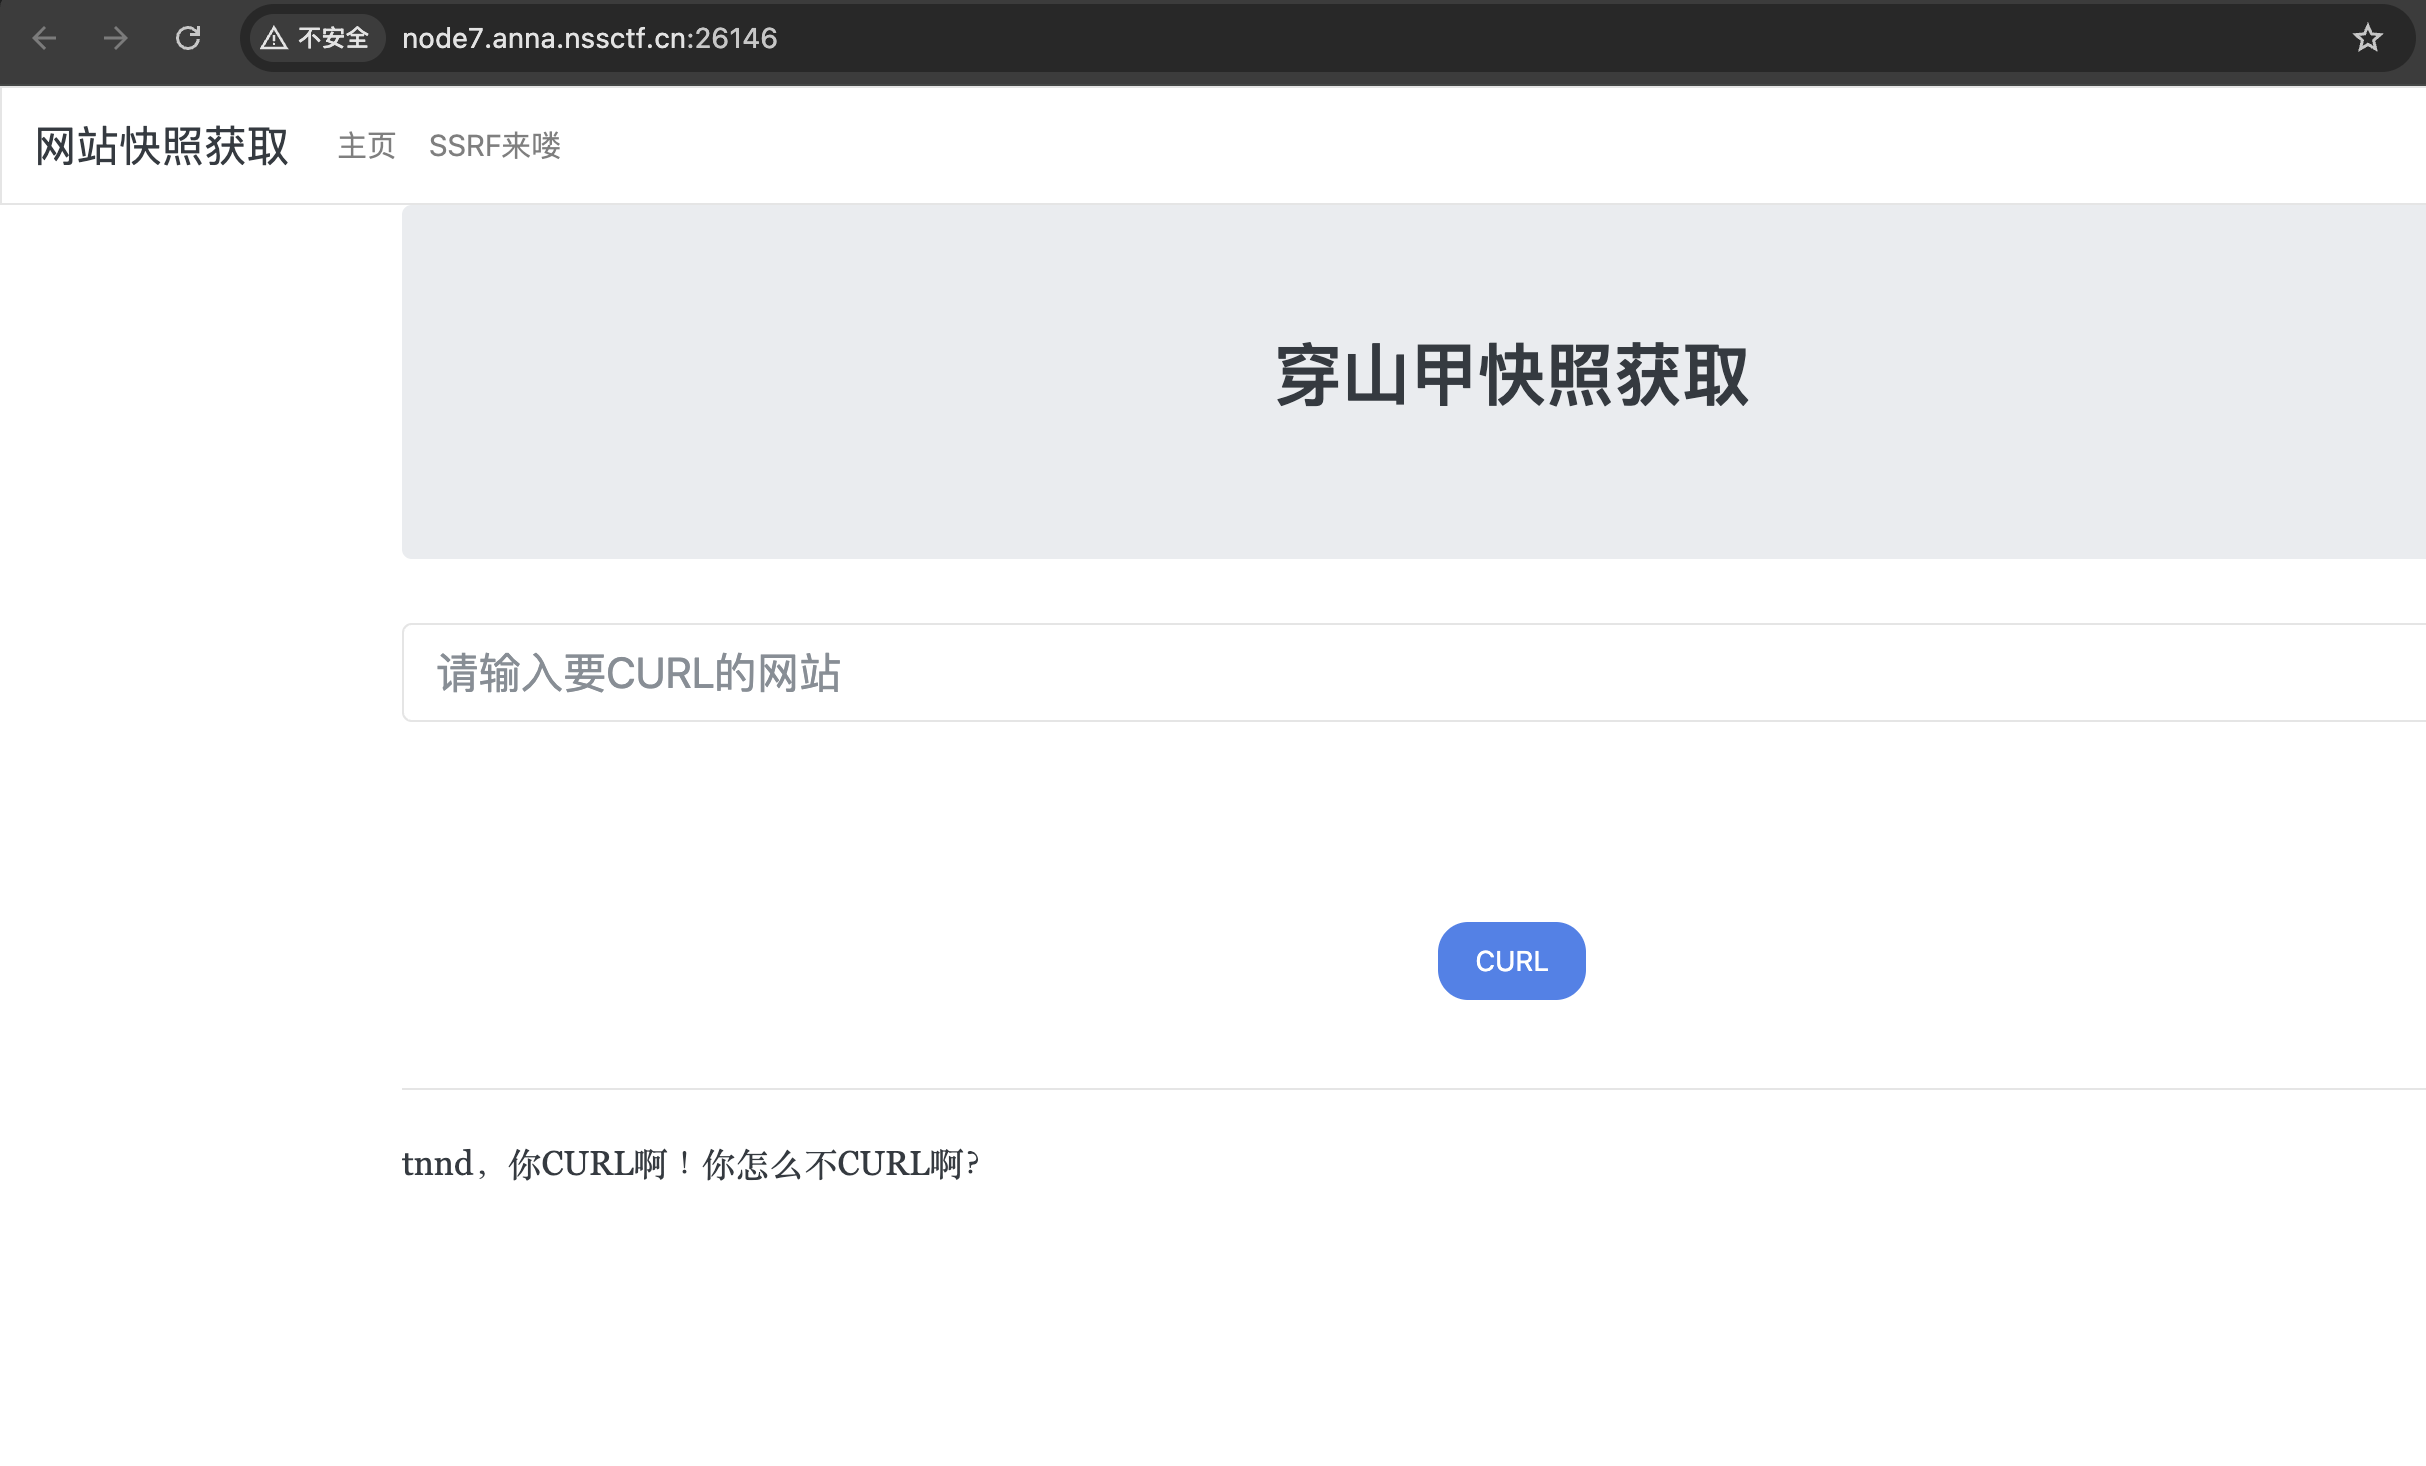The width and height of the screenshot is (2426, 1466).
Task: Go back with the browser back arrow
Action: pyautogui.click(x=44, y=38)
